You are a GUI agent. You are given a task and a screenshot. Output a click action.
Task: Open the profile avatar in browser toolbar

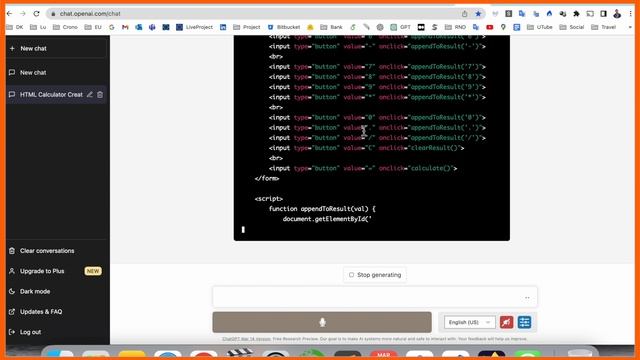pyautogui.click(x=617, y=14)
